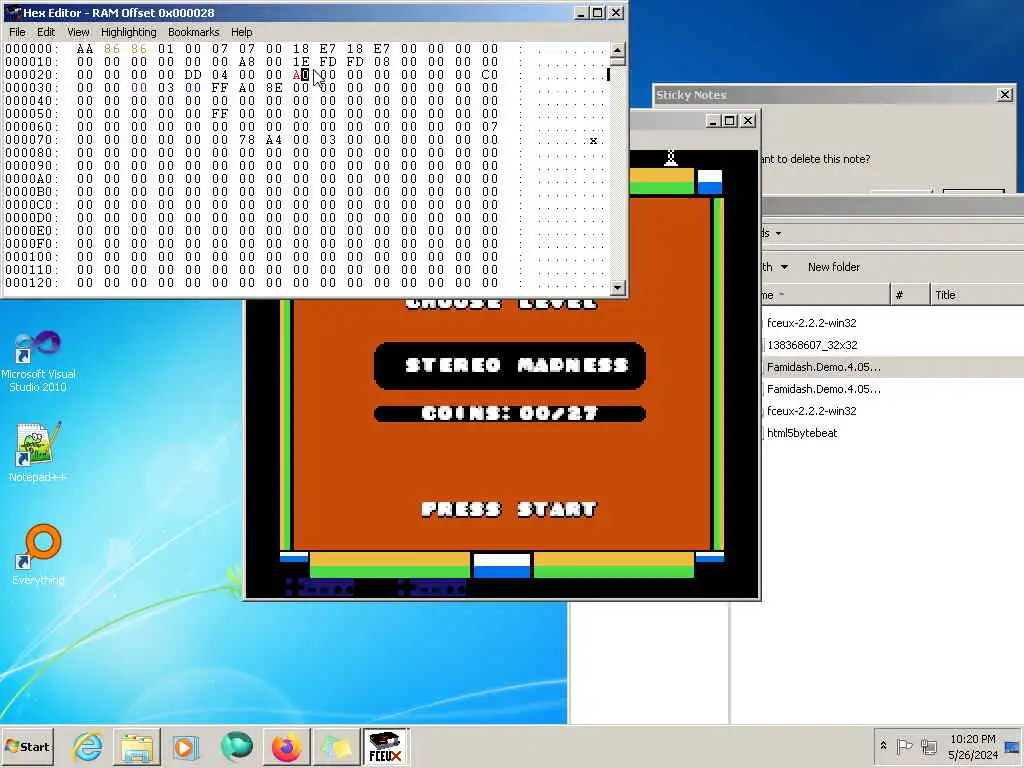Open Windows Explorer from the taskbar

136,746
